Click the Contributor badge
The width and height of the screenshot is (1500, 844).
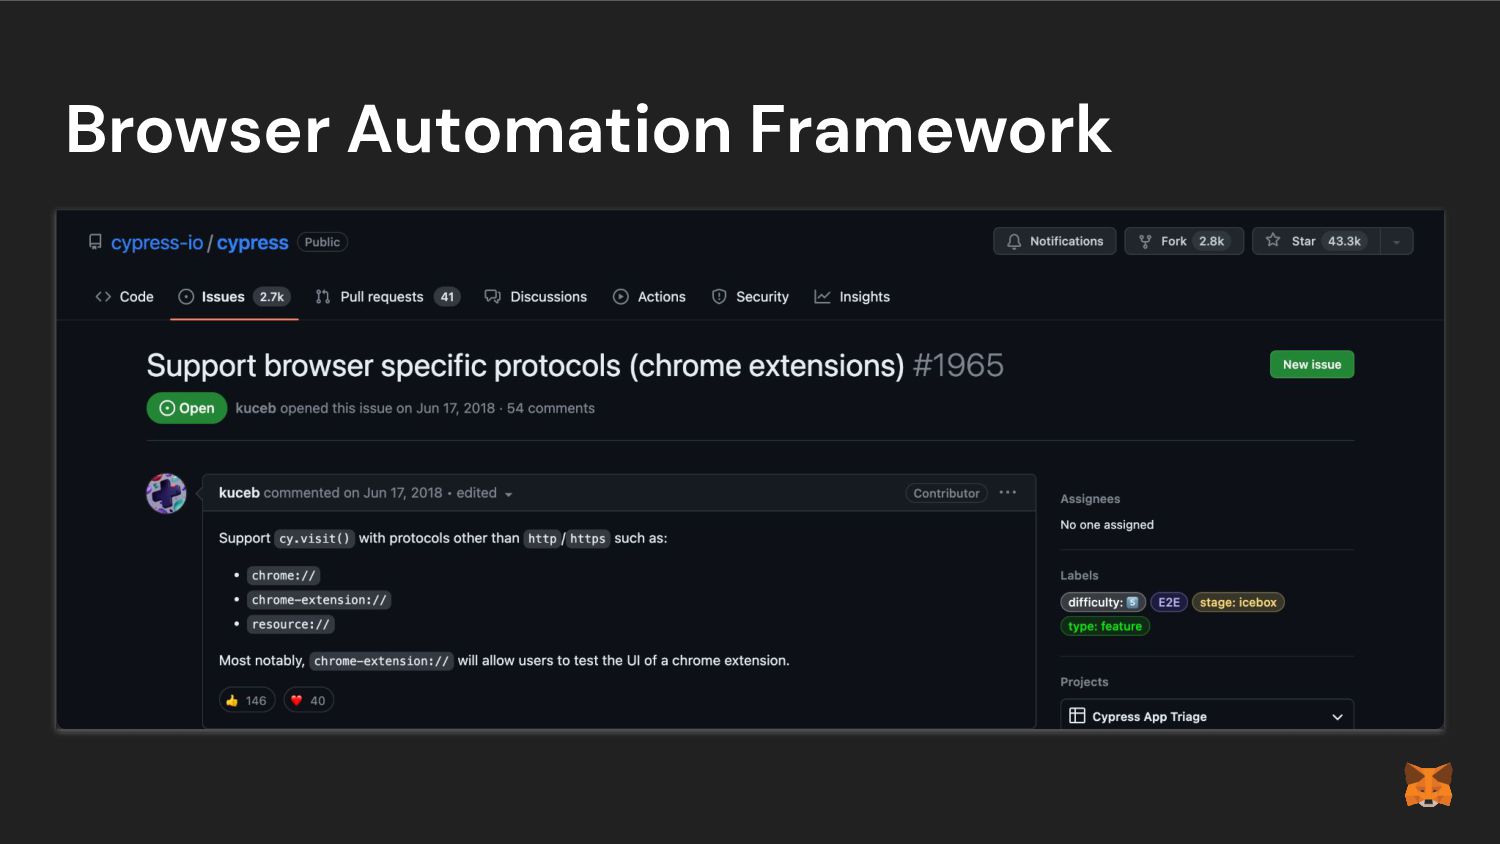[946, 493]
